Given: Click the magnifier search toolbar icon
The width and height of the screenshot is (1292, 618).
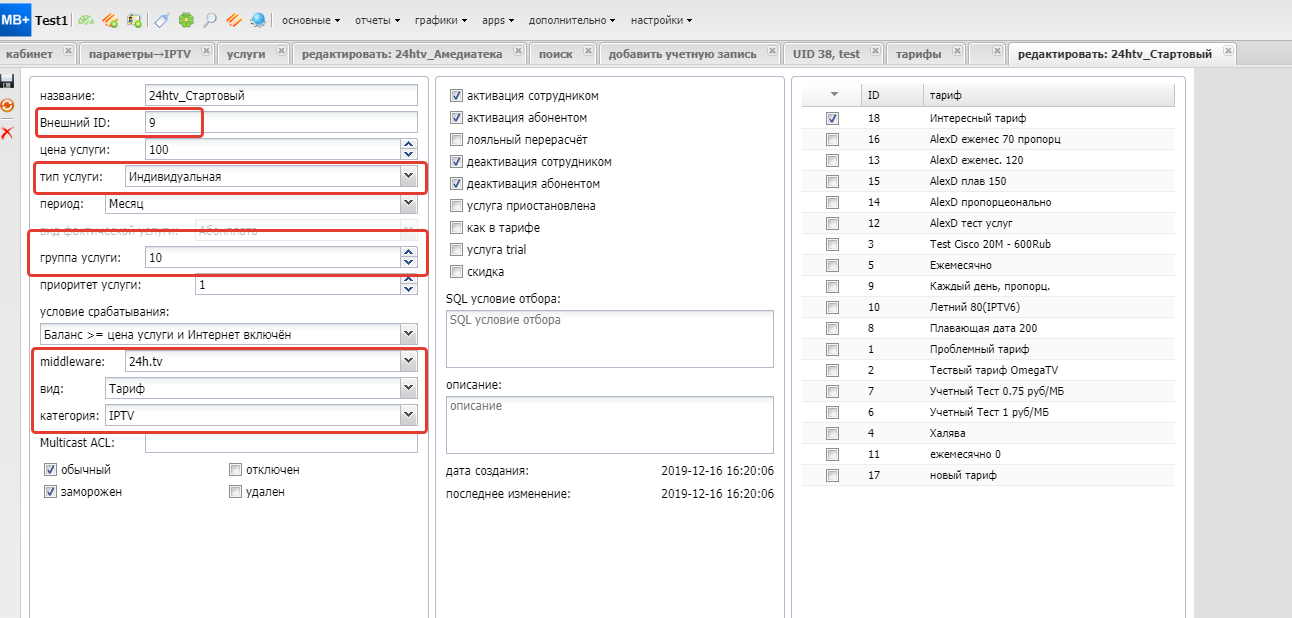Looking at the screenshot, I should tap(210, 20).
